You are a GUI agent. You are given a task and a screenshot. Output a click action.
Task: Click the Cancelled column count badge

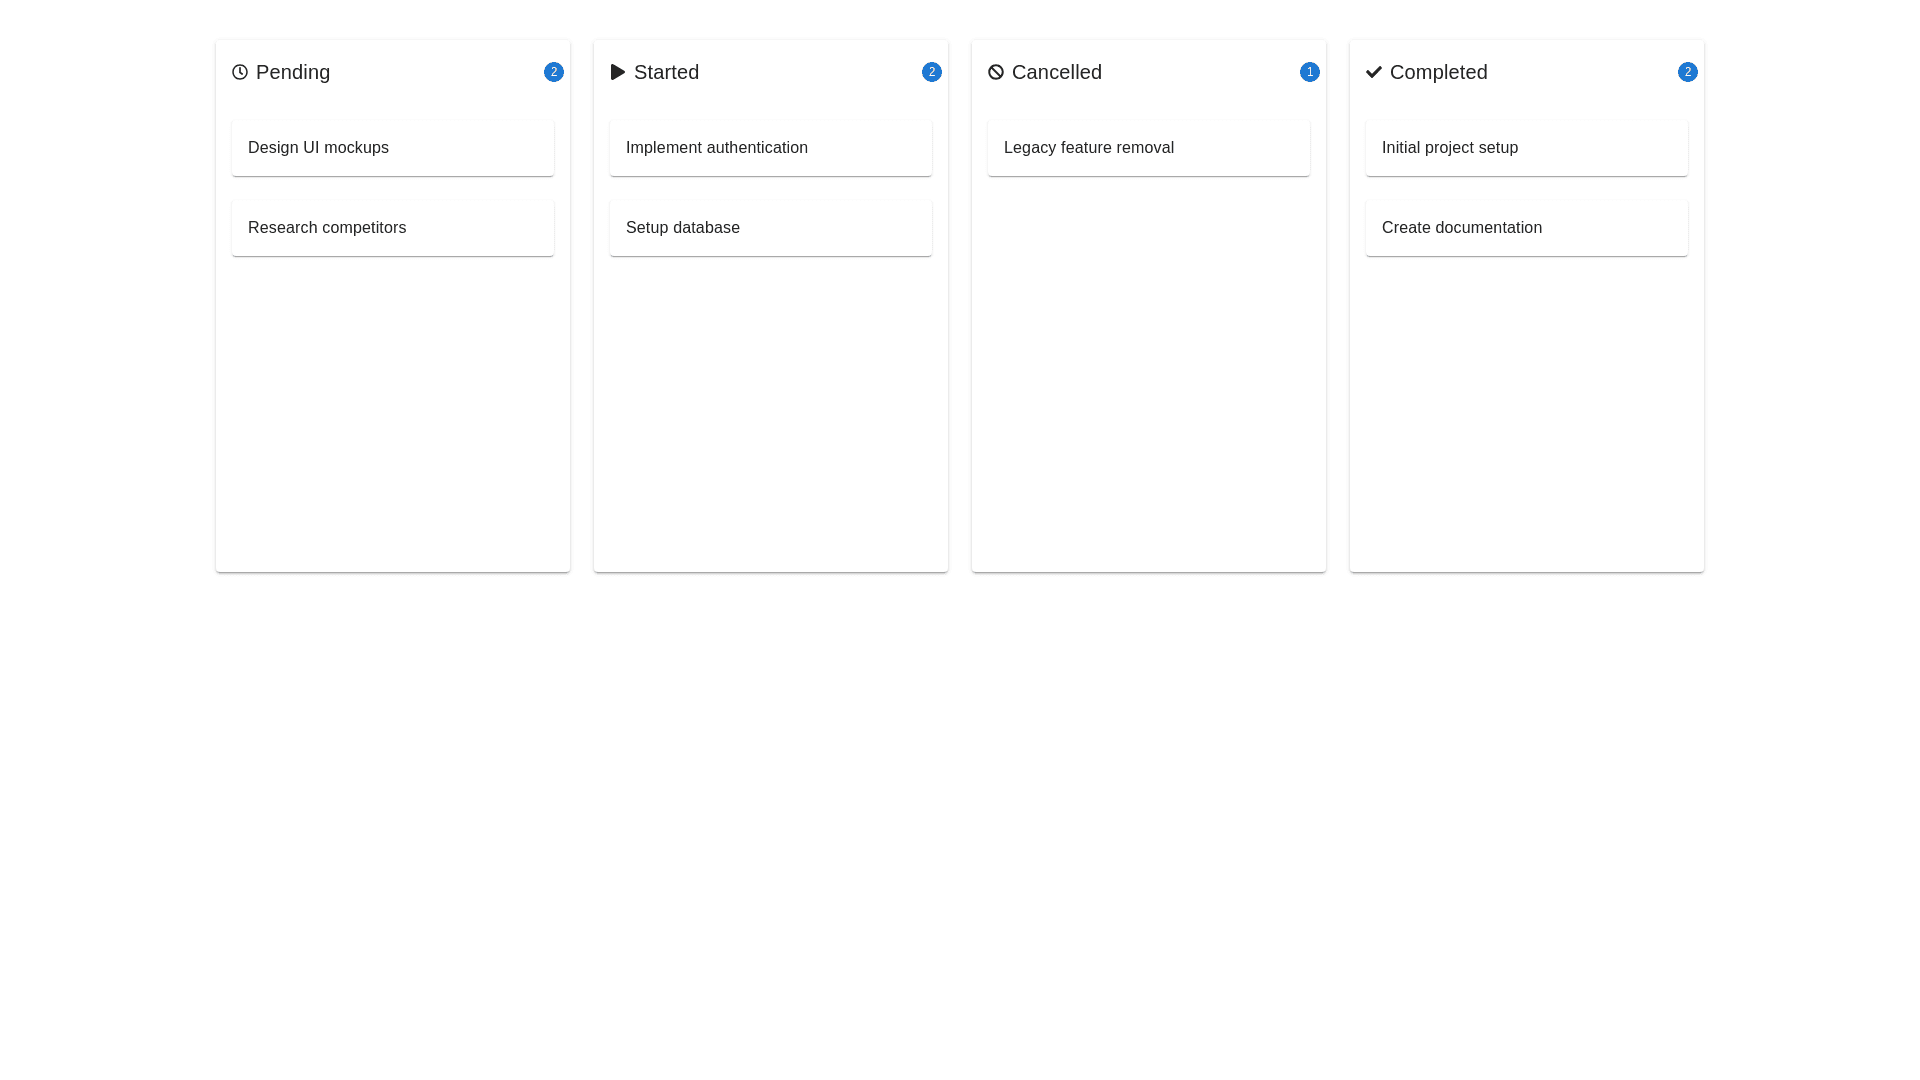1310,72
